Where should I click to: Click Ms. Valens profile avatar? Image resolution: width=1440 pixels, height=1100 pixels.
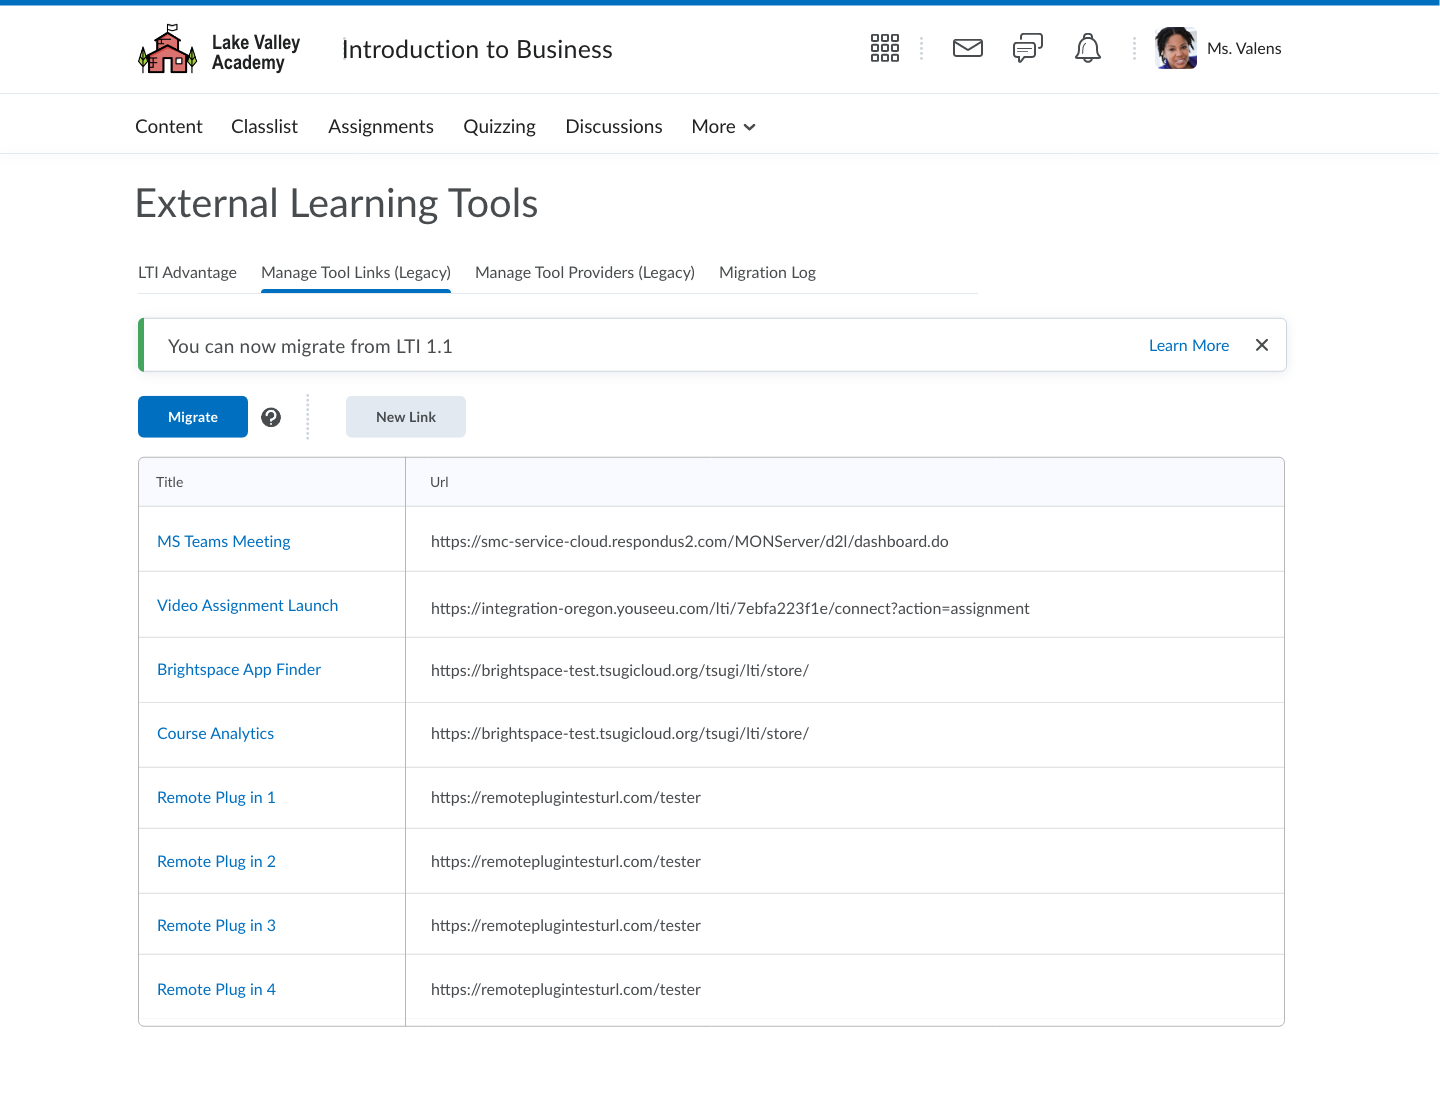(x=1176, y=48)
